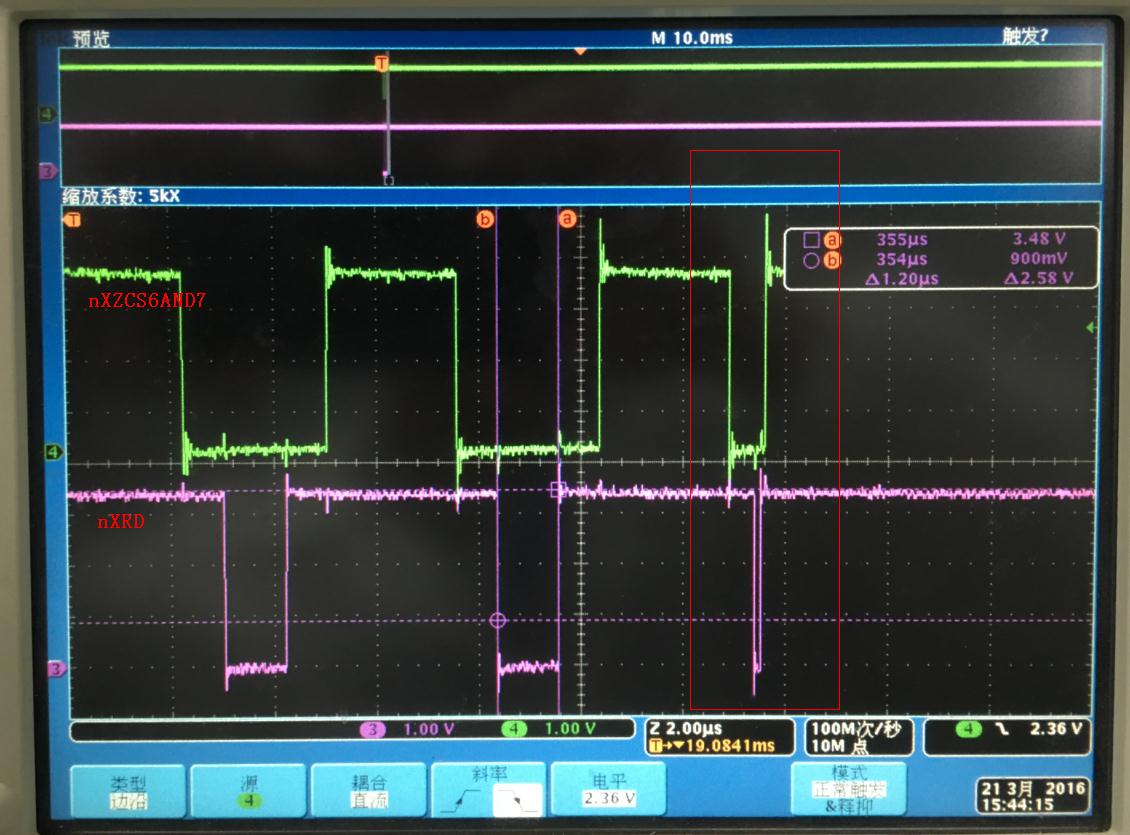The width and height of the screenshot is (1130, 835).
Task: Select the falling edge slope icon
Action: tap(517, 800)
